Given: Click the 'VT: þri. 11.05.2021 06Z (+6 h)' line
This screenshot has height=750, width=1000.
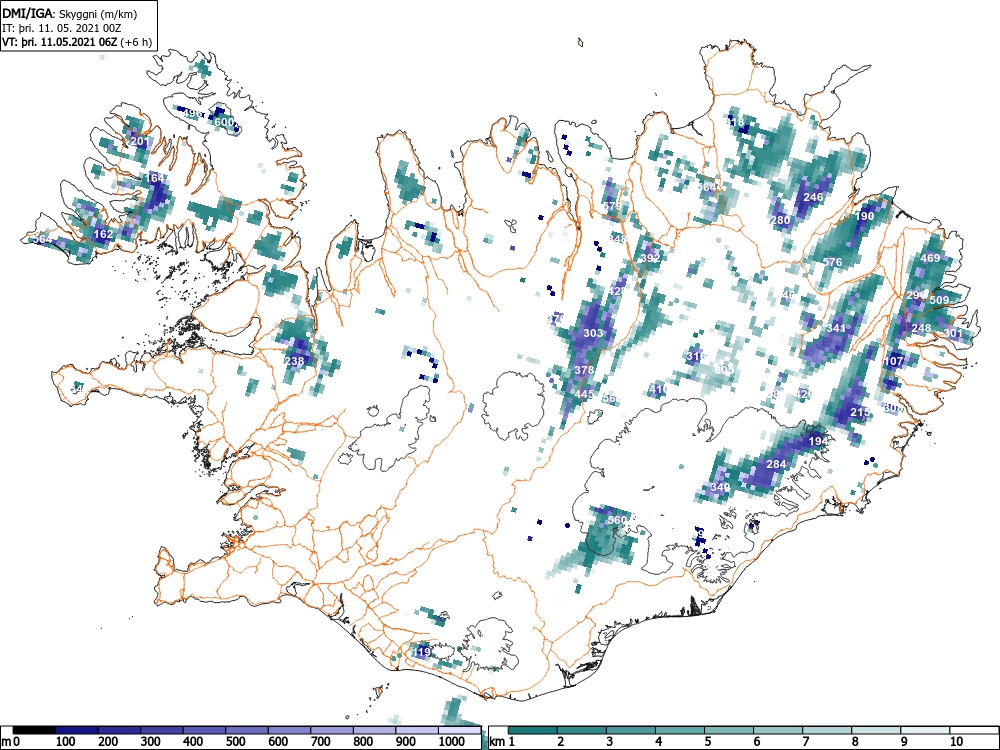Looking at the screenshot, I should point(77,42).
